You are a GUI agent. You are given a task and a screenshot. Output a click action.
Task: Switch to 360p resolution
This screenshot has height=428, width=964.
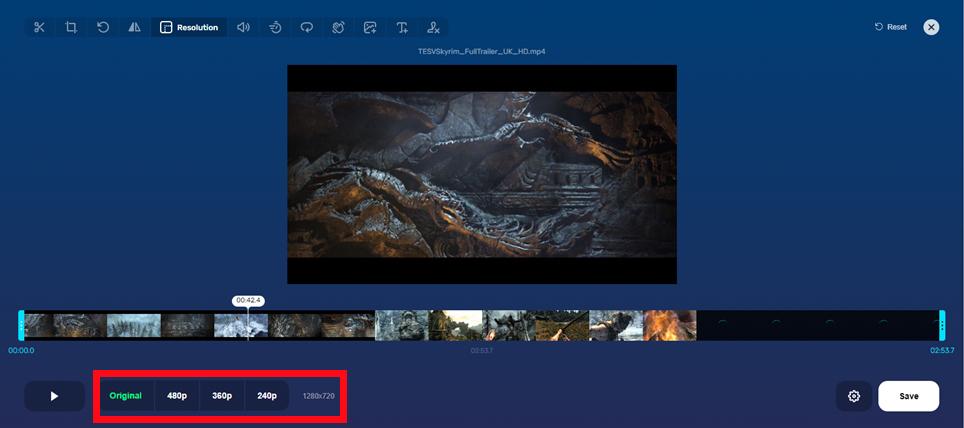click(222, 396)
